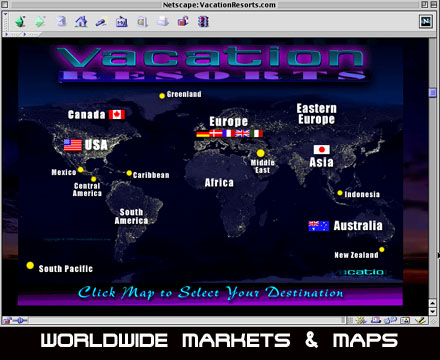Click the Netscape N logo icon

coord(426,22)
